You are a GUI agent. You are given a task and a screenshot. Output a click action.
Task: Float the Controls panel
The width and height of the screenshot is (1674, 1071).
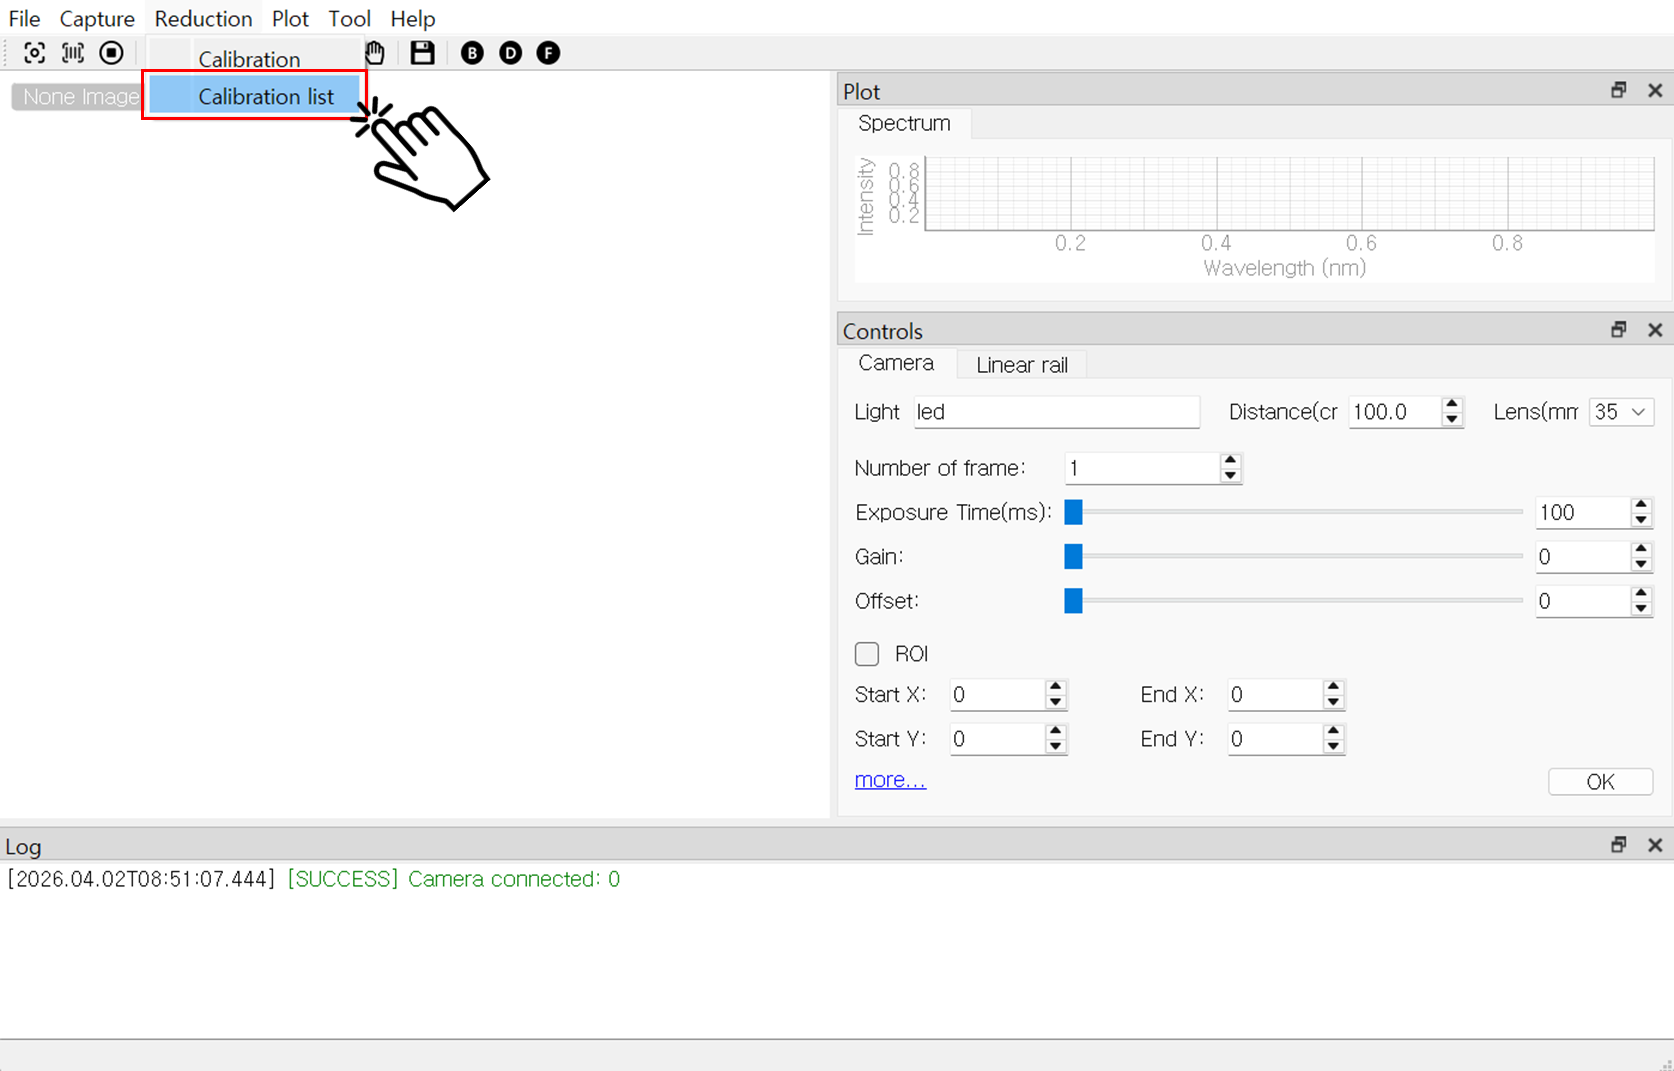[x=1619, y=330]
